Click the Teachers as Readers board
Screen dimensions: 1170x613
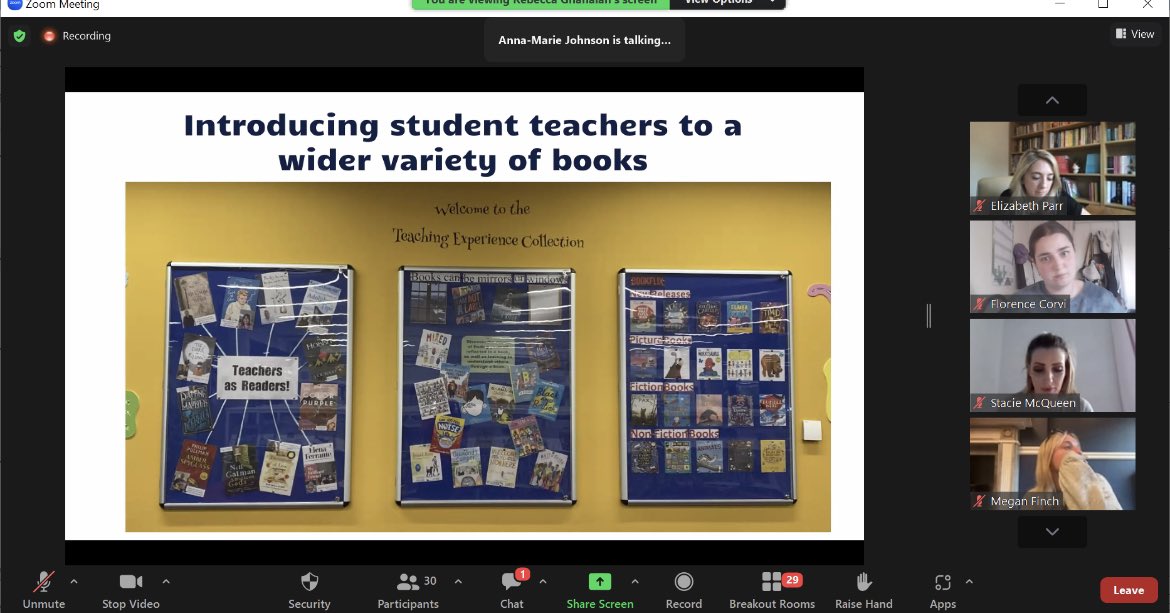(258, 386)
